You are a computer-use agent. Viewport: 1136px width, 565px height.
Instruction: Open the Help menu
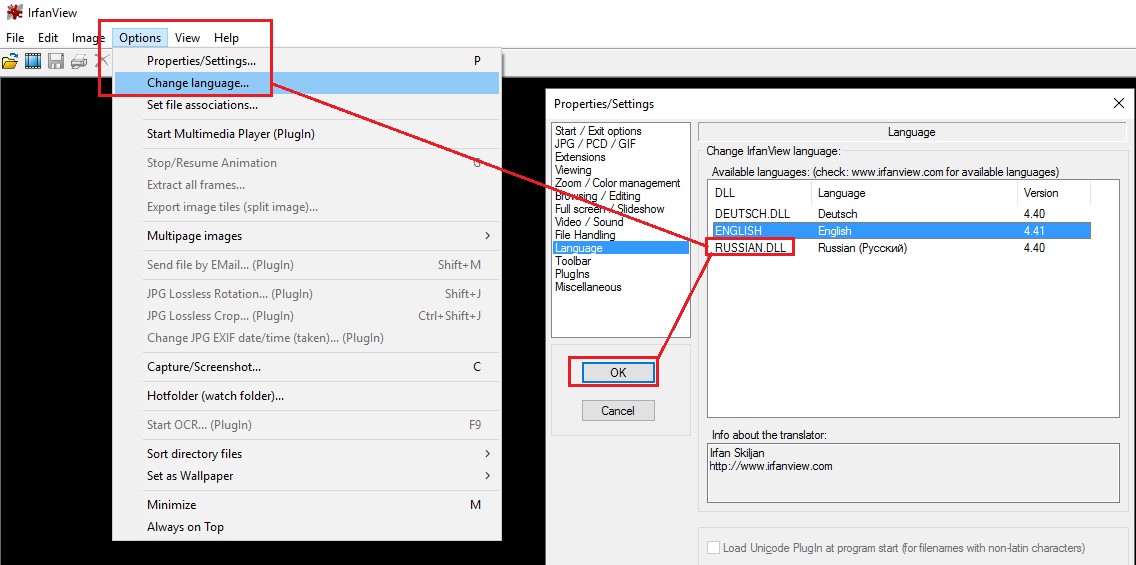pyautogui.click(x=226, y=38)
